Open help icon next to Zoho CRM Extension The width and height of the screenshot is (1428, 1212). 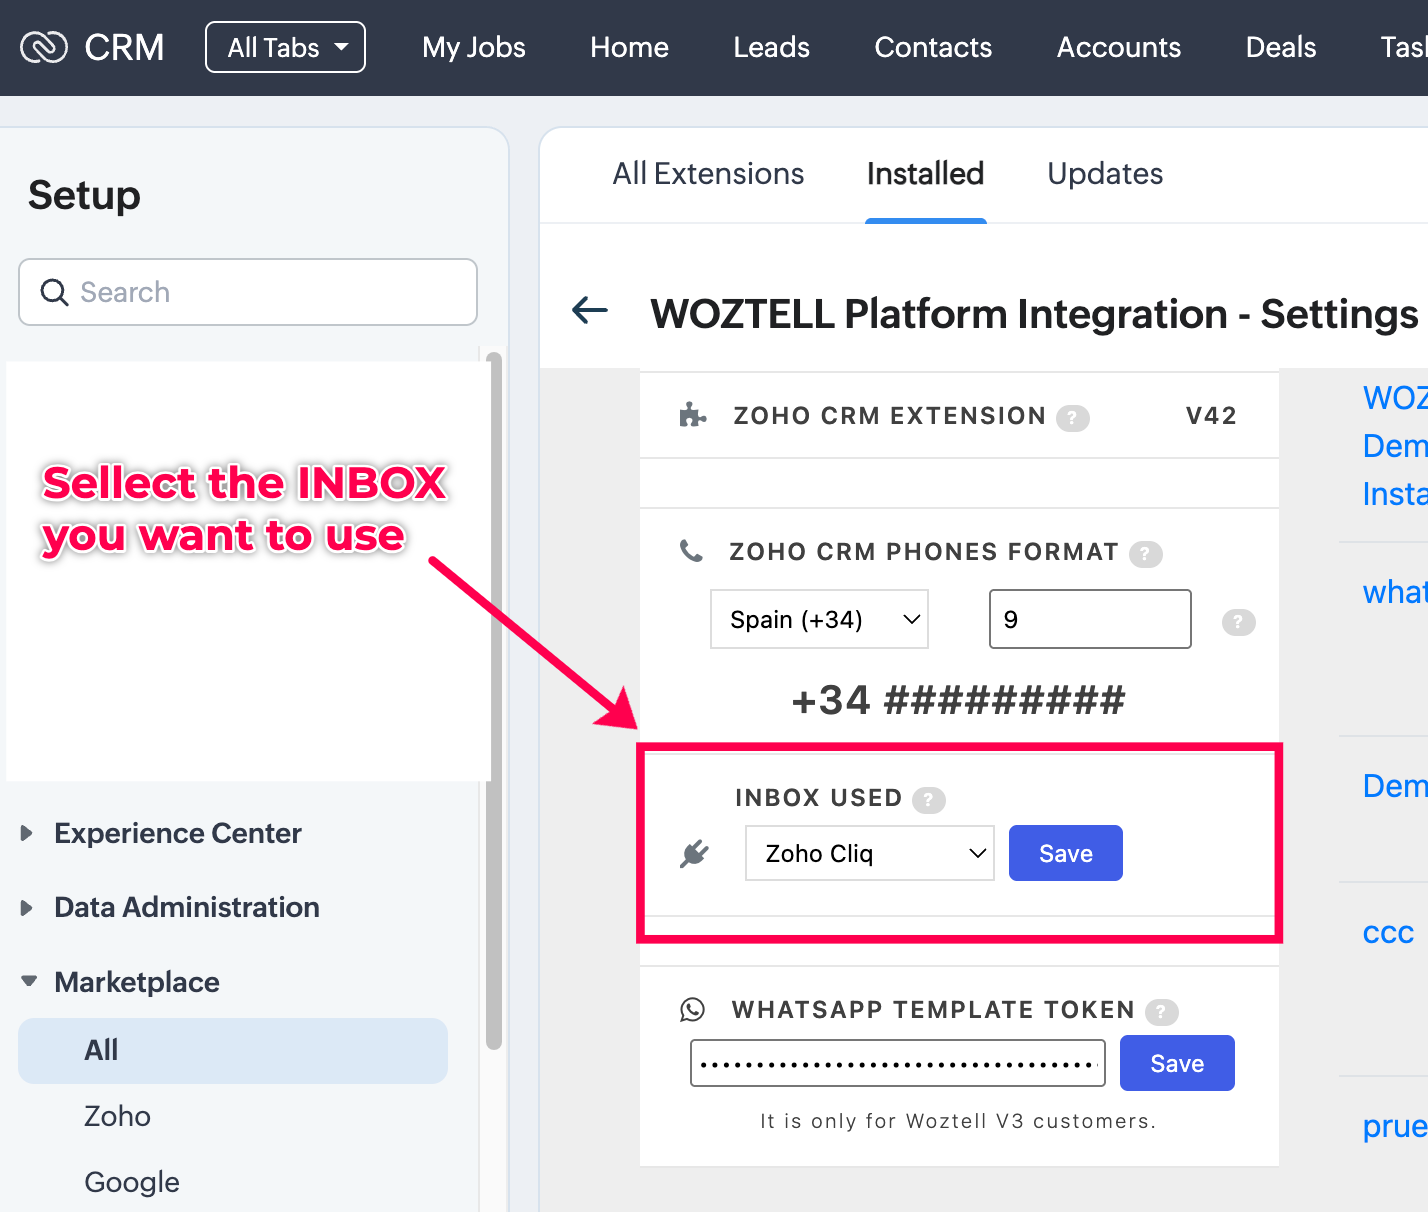coord(1073,417)
